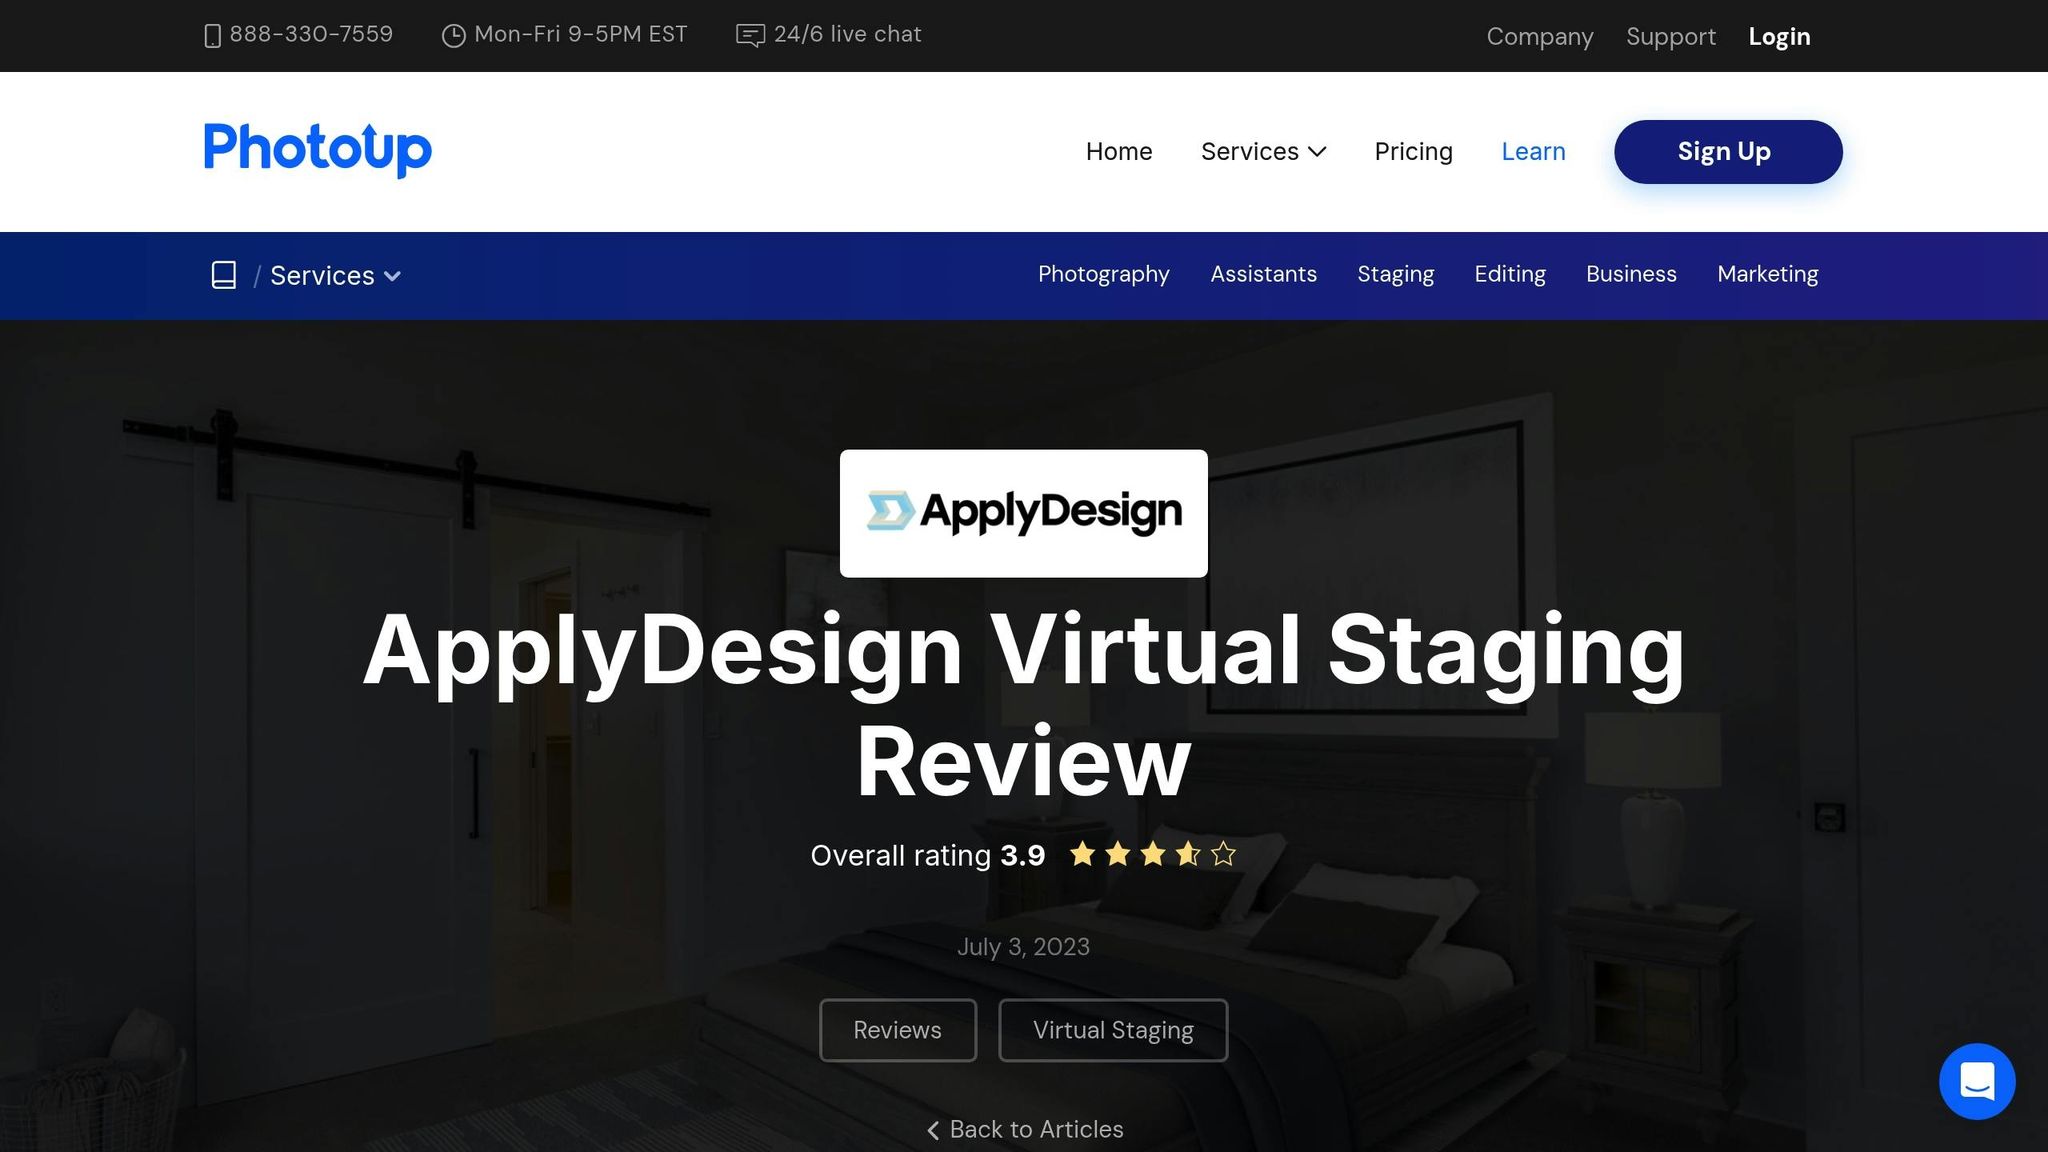Click the ApplyDesign Virtual Staging Review heading

(x=1023, y=705)
